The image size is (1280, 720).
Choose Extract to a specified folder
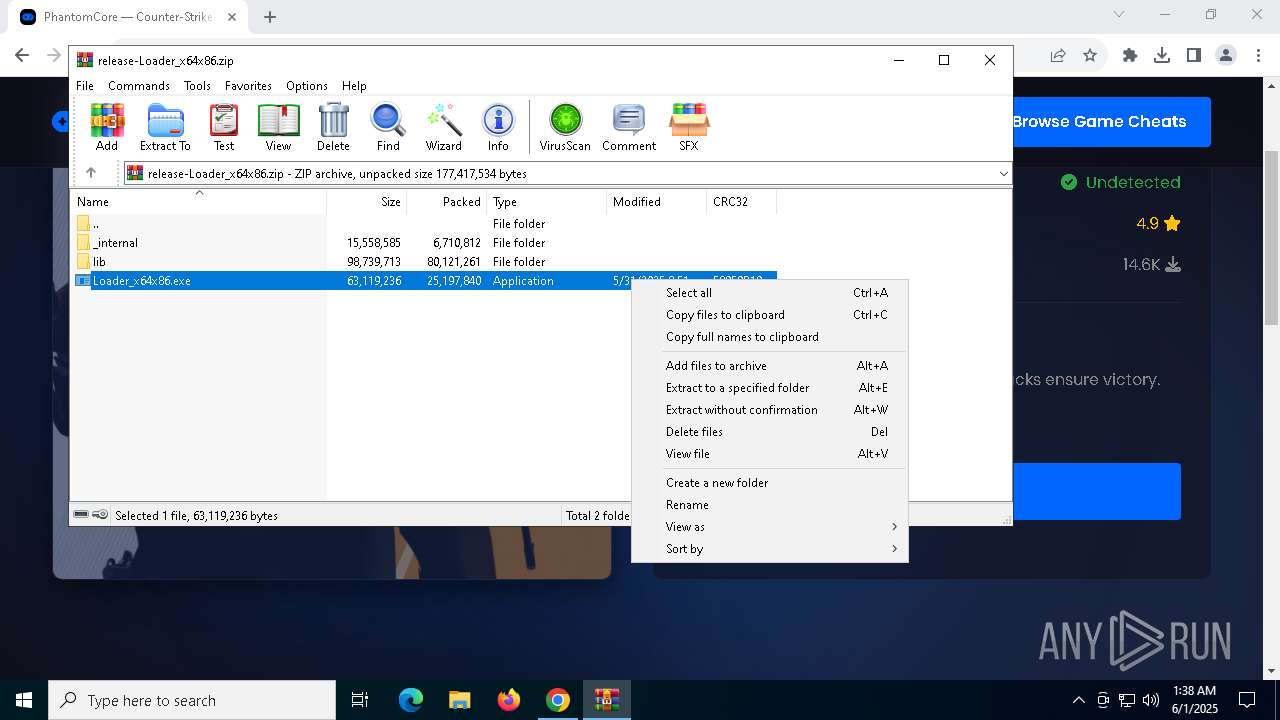click(770, 388)
